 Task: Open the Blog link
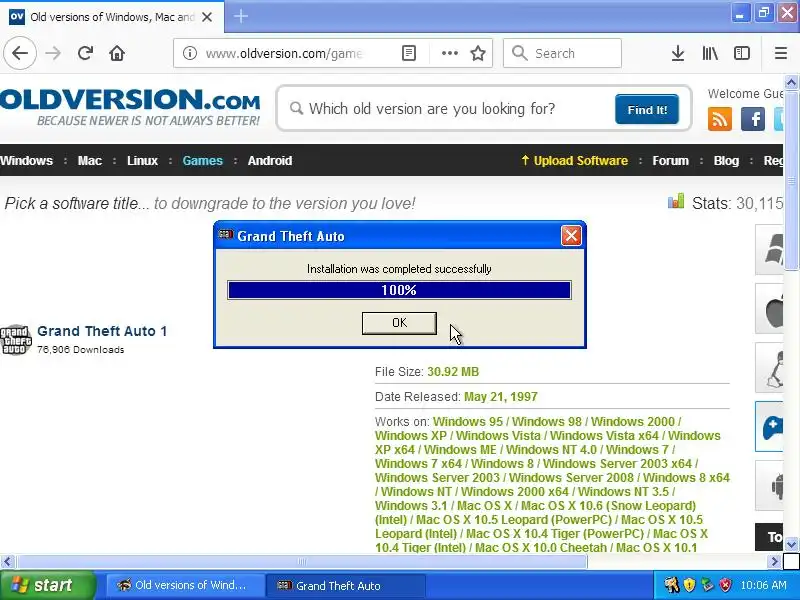tap(726, 161)
